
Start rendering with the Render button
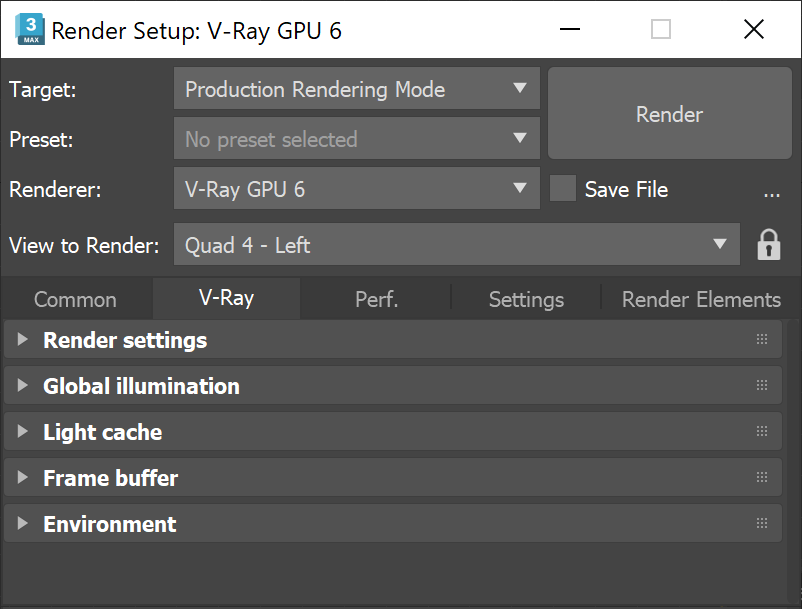click(x=668, y=114)
